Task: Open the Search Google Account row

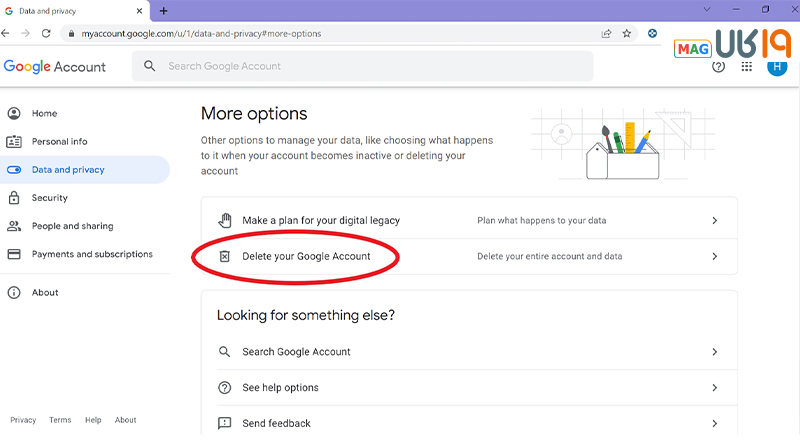Action: tap(477, 352)
